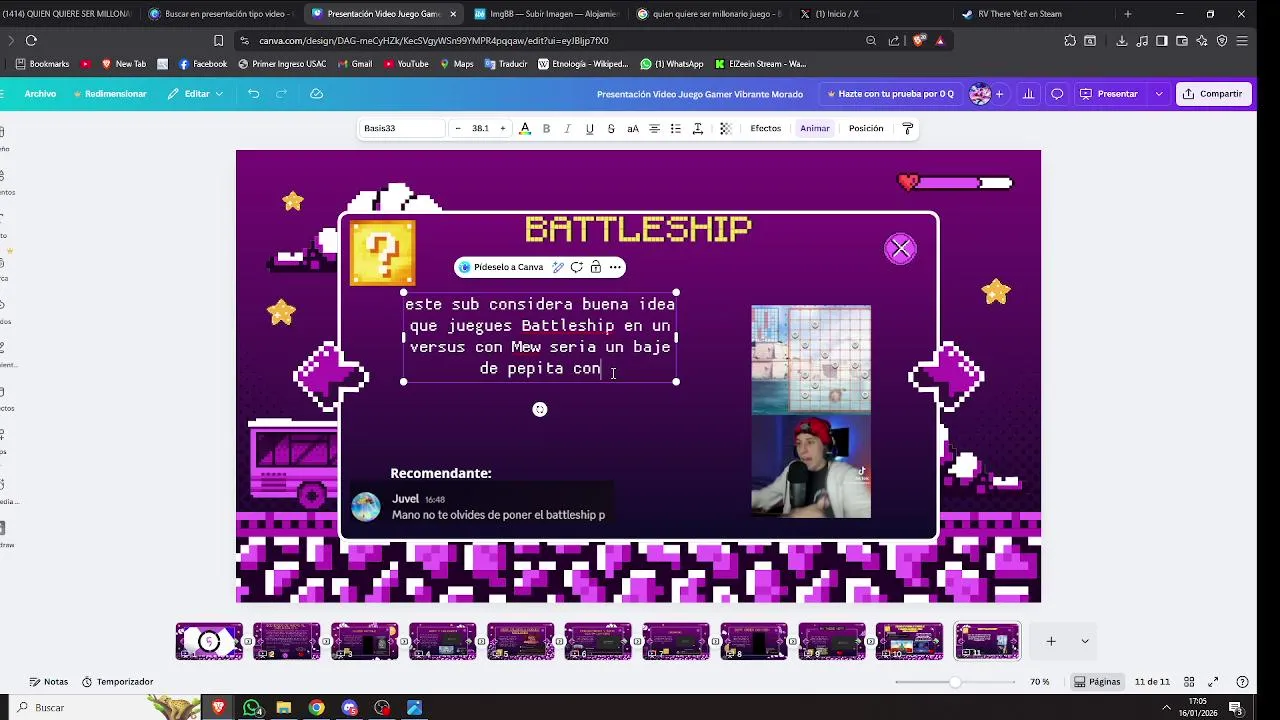Click the Presentar button

tap(1111, 94)
